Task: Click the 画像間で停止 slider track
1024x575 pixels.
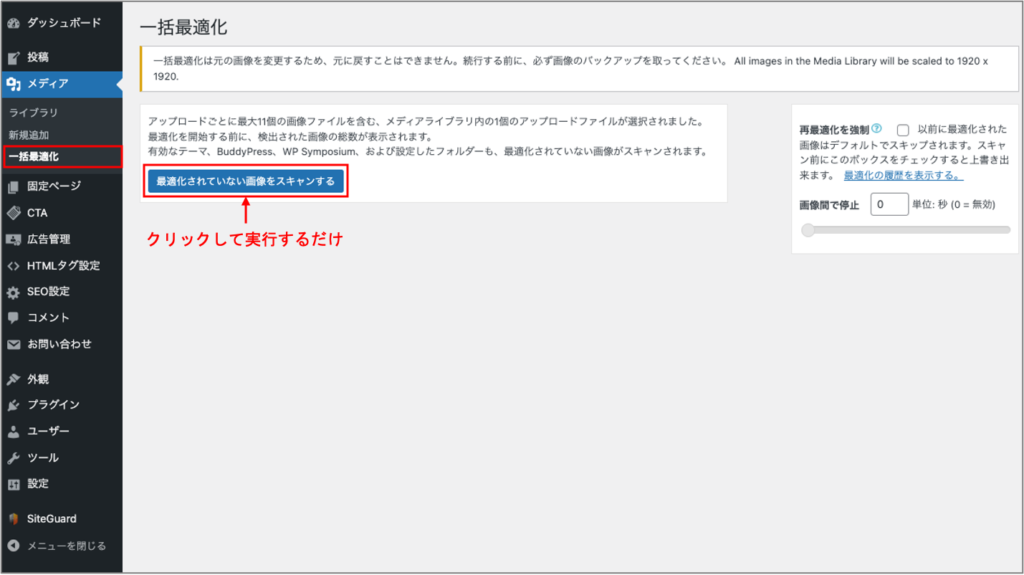Action: click(x=905, y=230)
